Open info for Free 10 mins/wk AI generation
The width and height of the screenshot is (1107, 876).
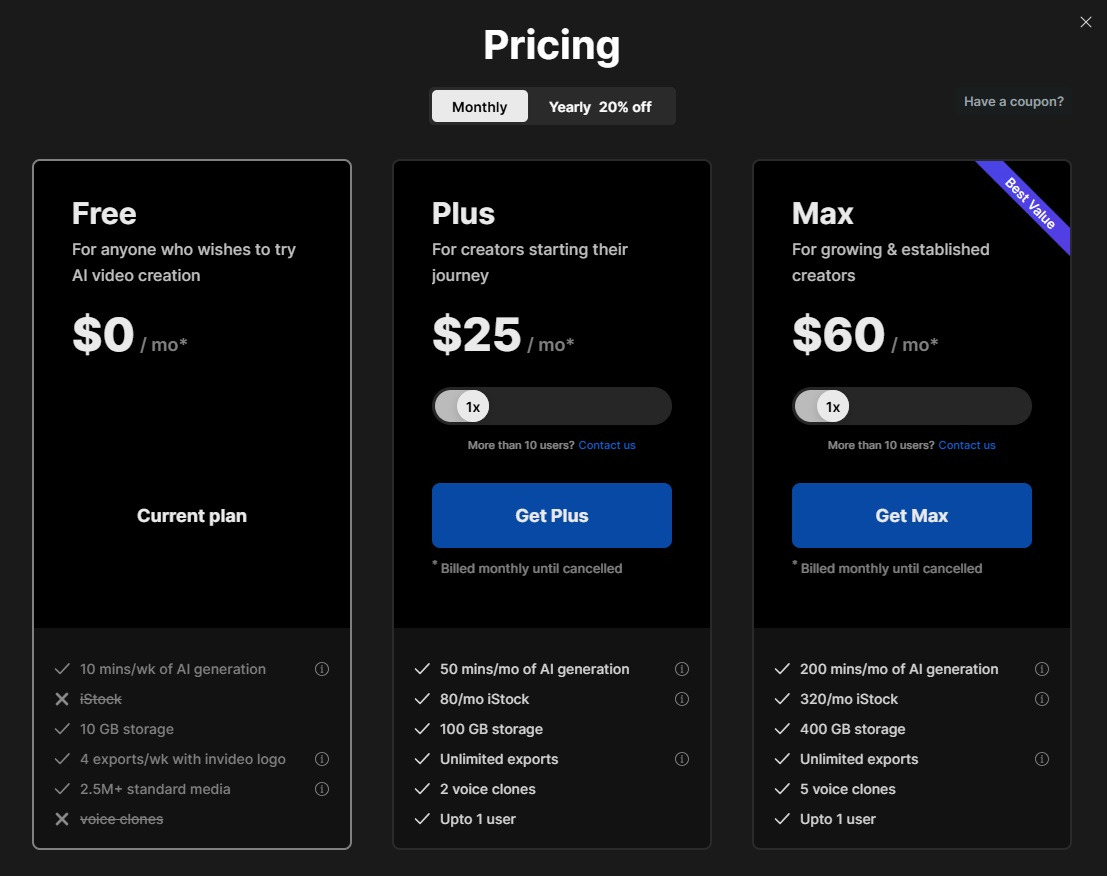322,669
